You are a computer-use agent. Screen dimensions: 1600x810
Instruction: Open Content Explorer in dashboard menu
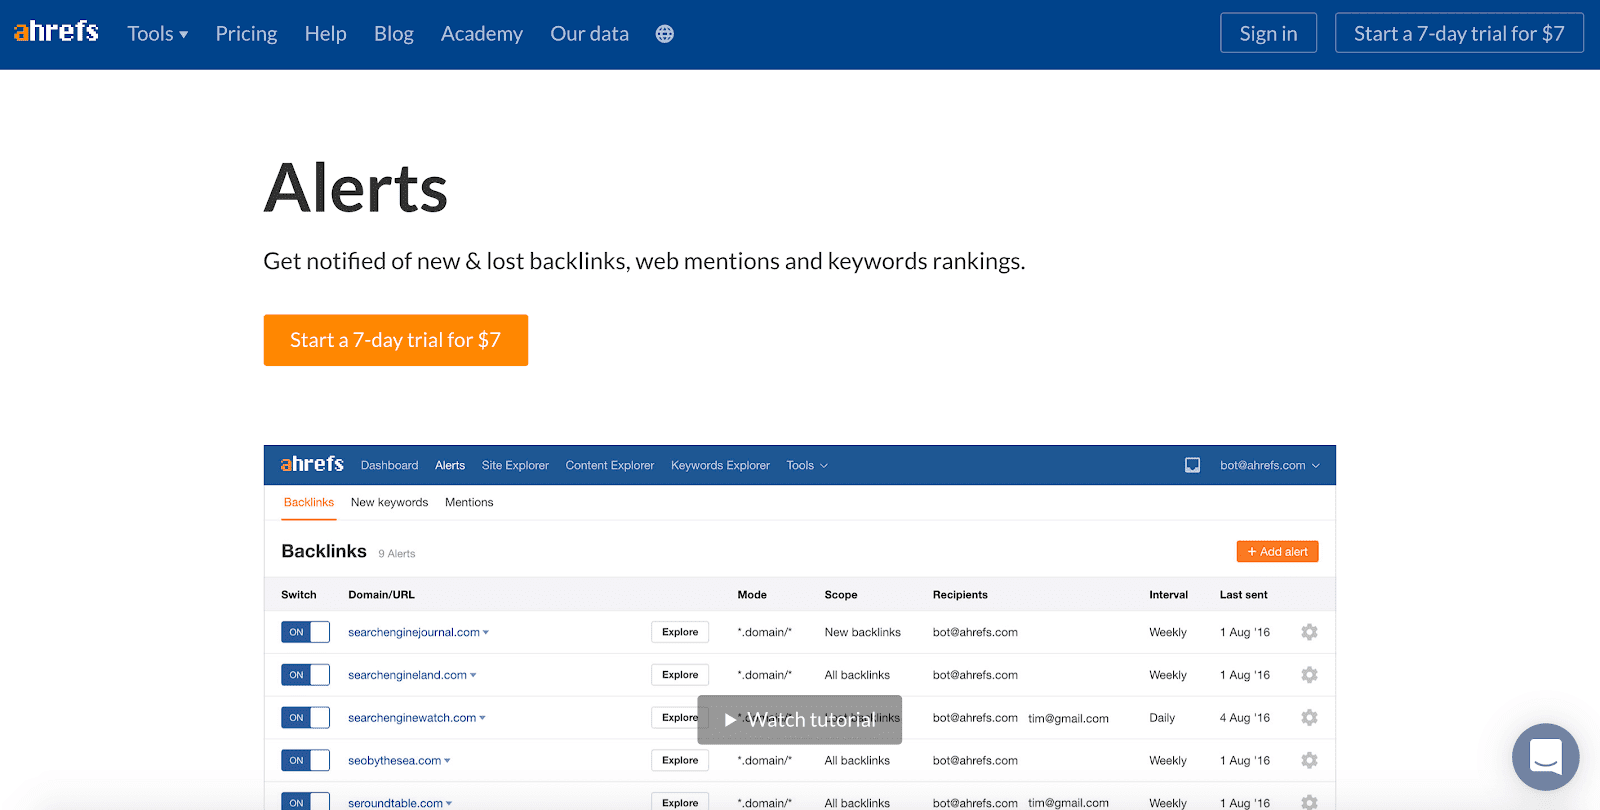610,465
